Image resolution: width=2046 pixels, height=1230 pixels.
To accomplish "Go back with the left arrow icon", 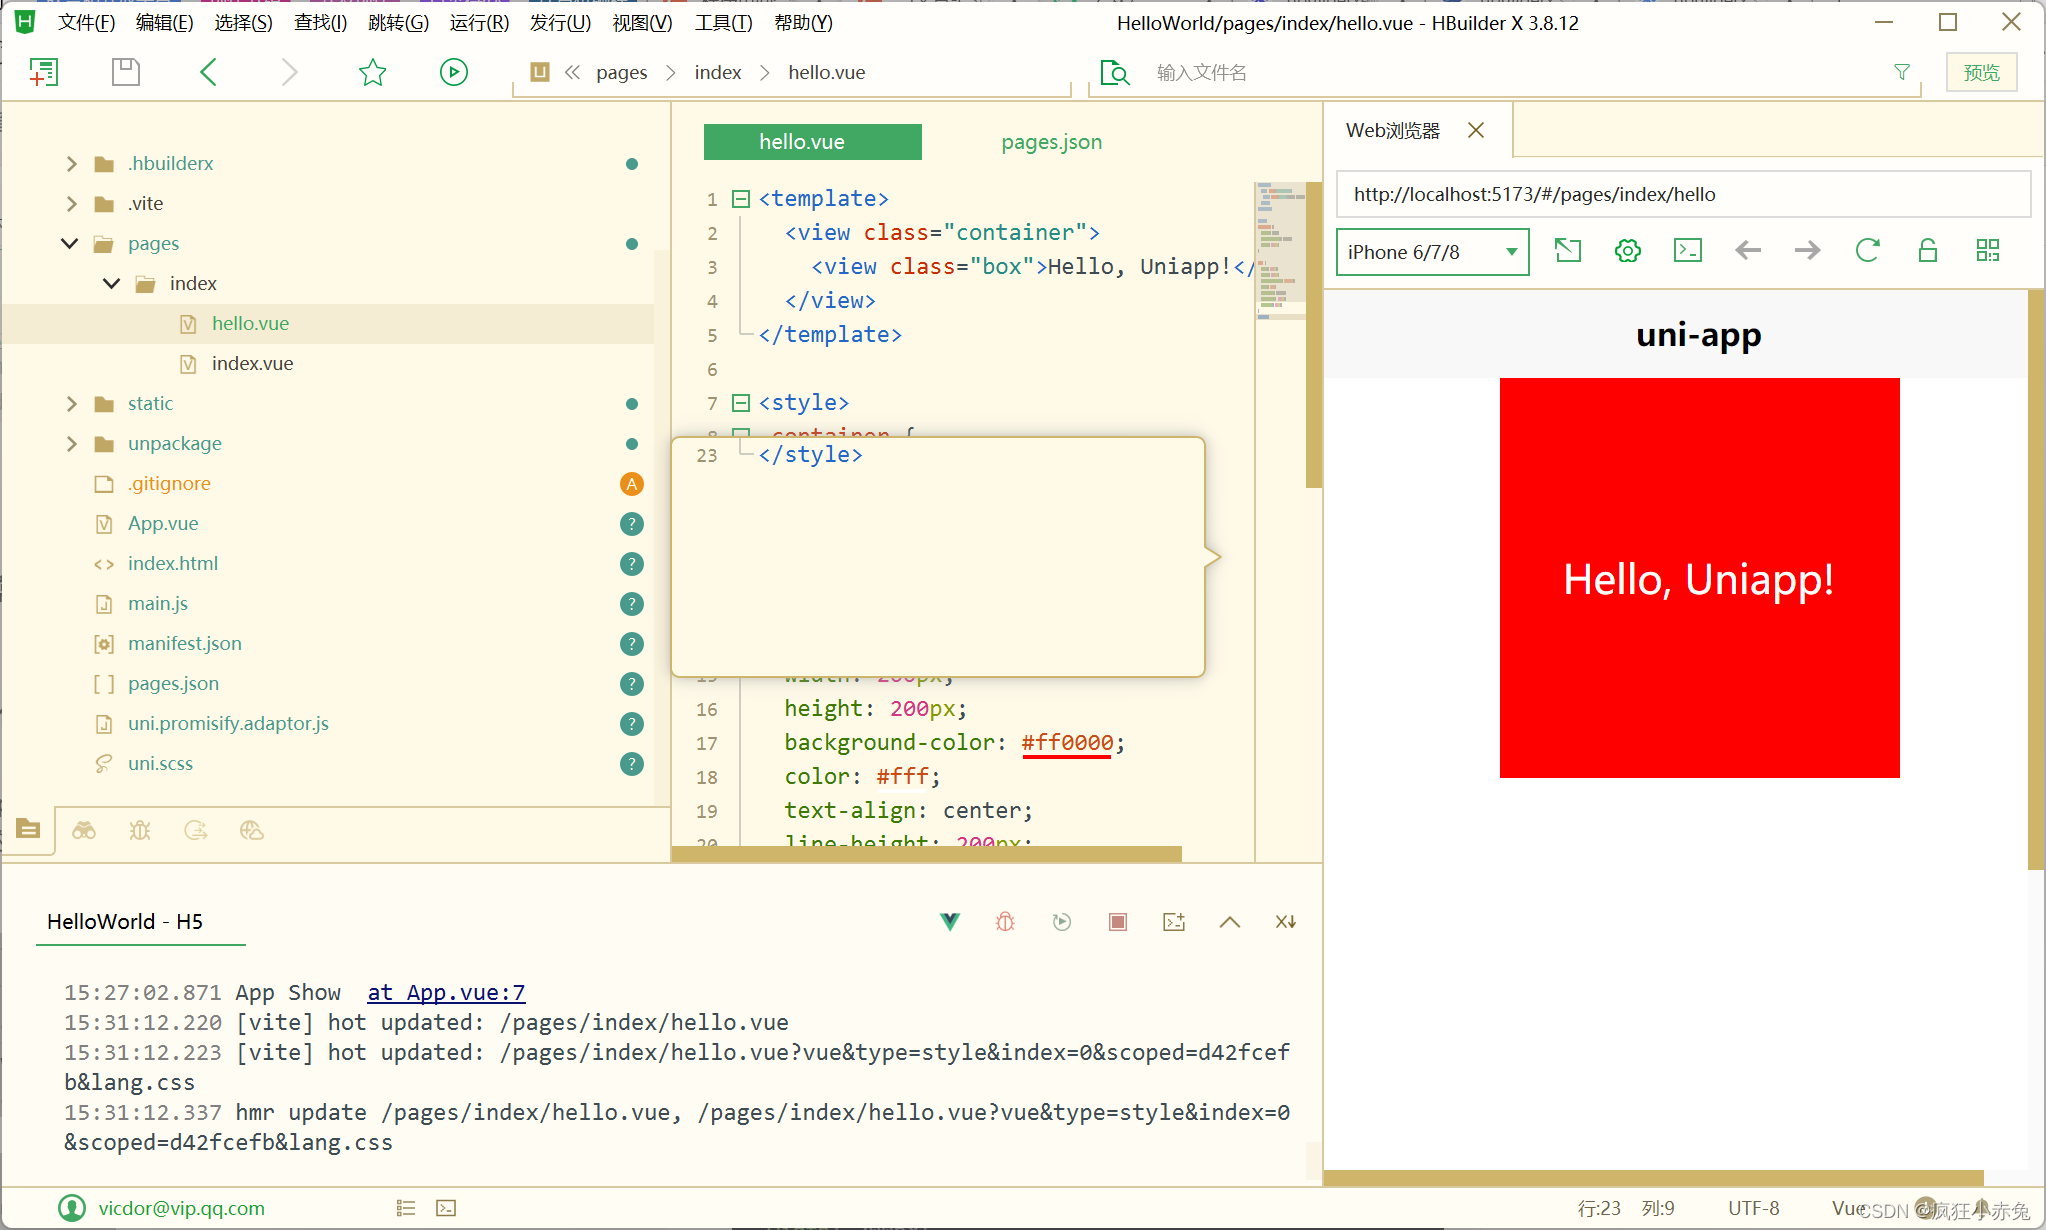I will pos(208,72).
